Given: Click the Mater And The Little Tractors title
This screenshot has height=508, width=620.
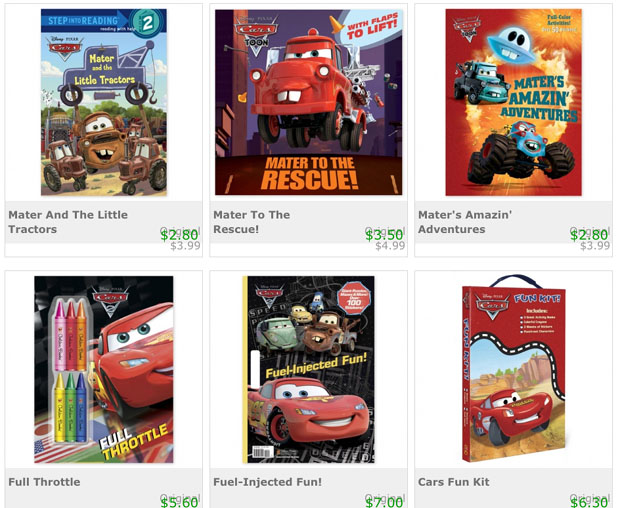Looking at the screenshot, I should point(68,222).
